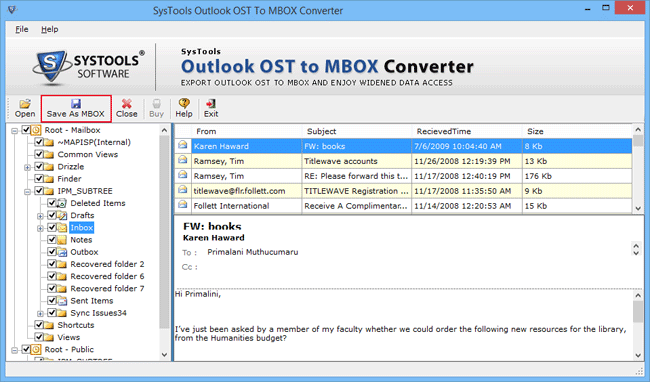Click down arrow of email list scrollbar
The image size is (650, 382).
click(638, 208)
